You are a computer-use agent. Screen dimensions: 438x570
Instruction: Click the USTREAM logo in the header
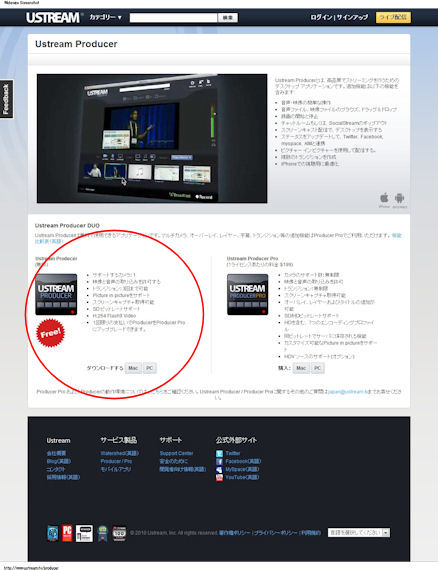[53, 17]
